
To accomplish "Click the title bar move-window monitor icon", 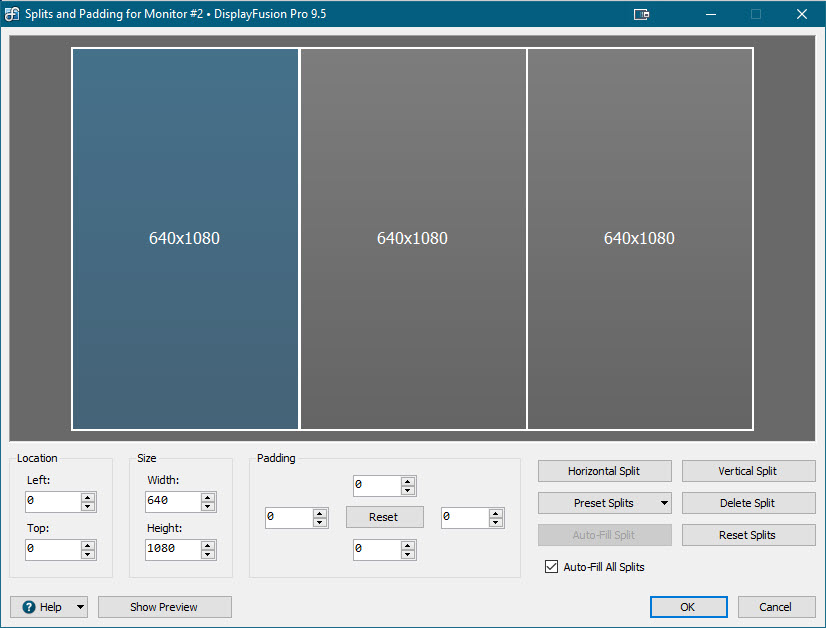I will tap(641, 14).
